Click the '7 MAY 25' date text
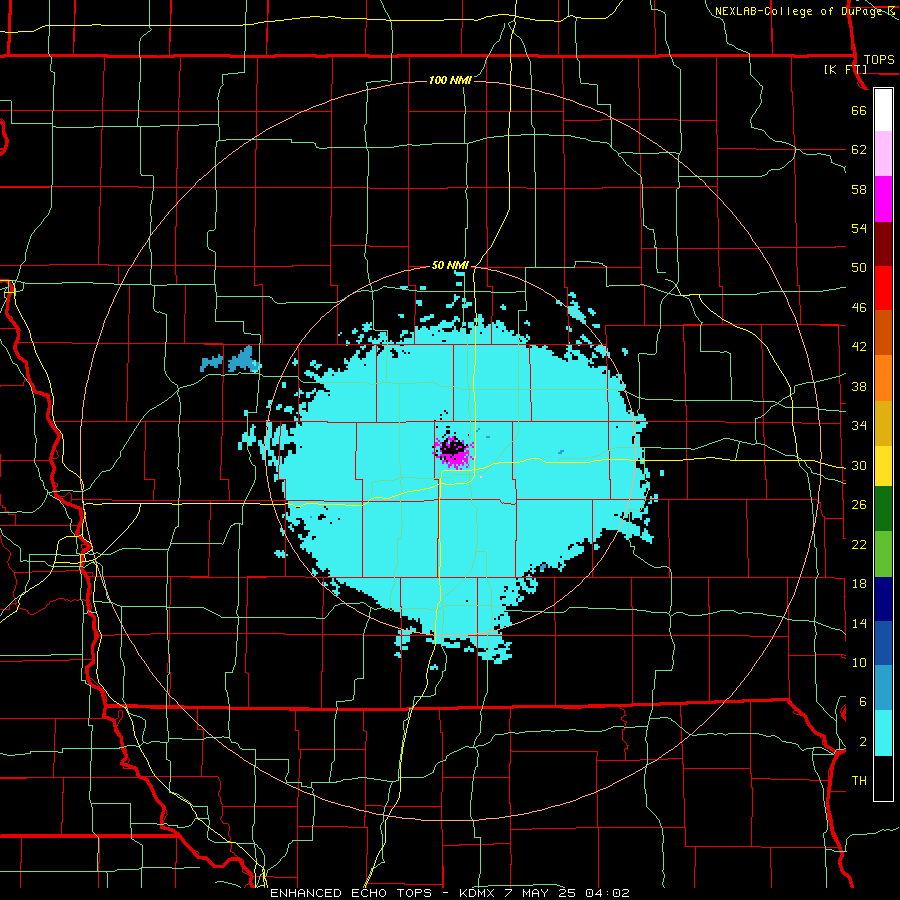This screenshot has height=900, width=900. (x=541, y=893)
